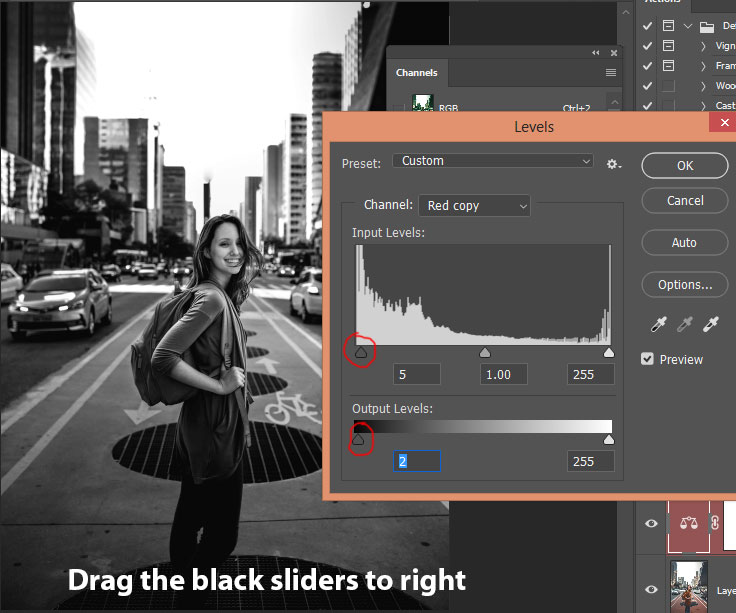Select the Vign action name
Viewport: 736px width, 613px height.
(x=725, y=46)
